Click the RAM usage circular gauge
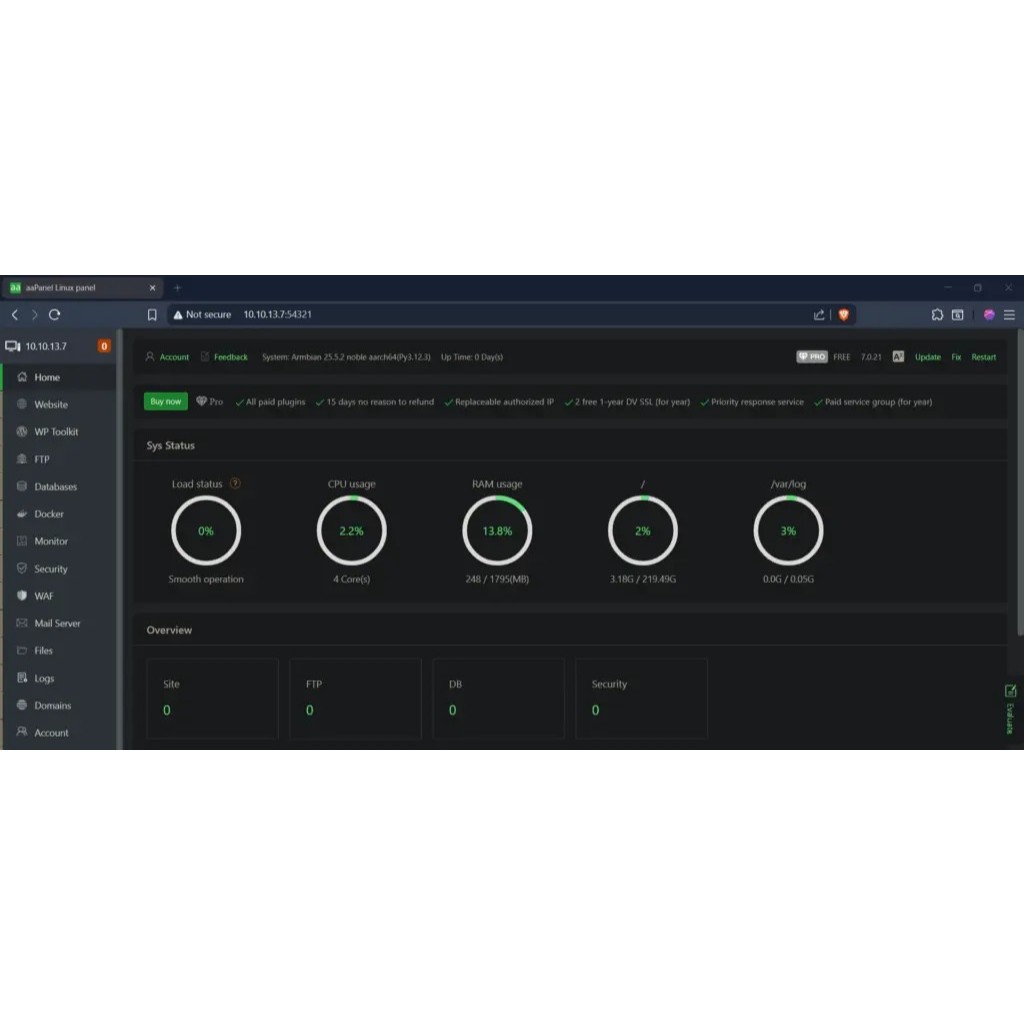Screen dimensions: 1024x1024 (x=497, y=531)
